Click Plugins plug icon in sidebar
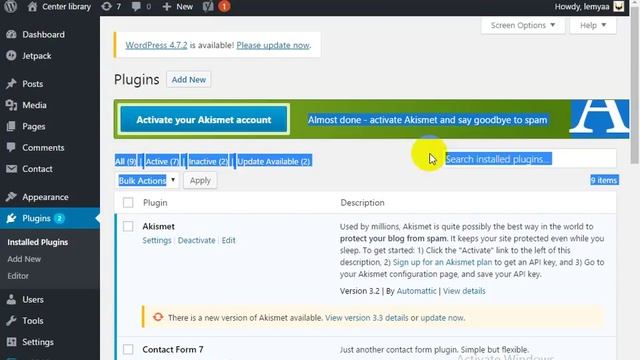 (x=11, y=218)
